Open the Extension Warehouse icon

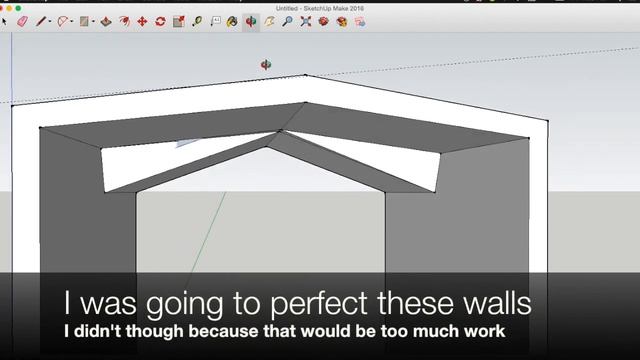click(x=342, y=21)
